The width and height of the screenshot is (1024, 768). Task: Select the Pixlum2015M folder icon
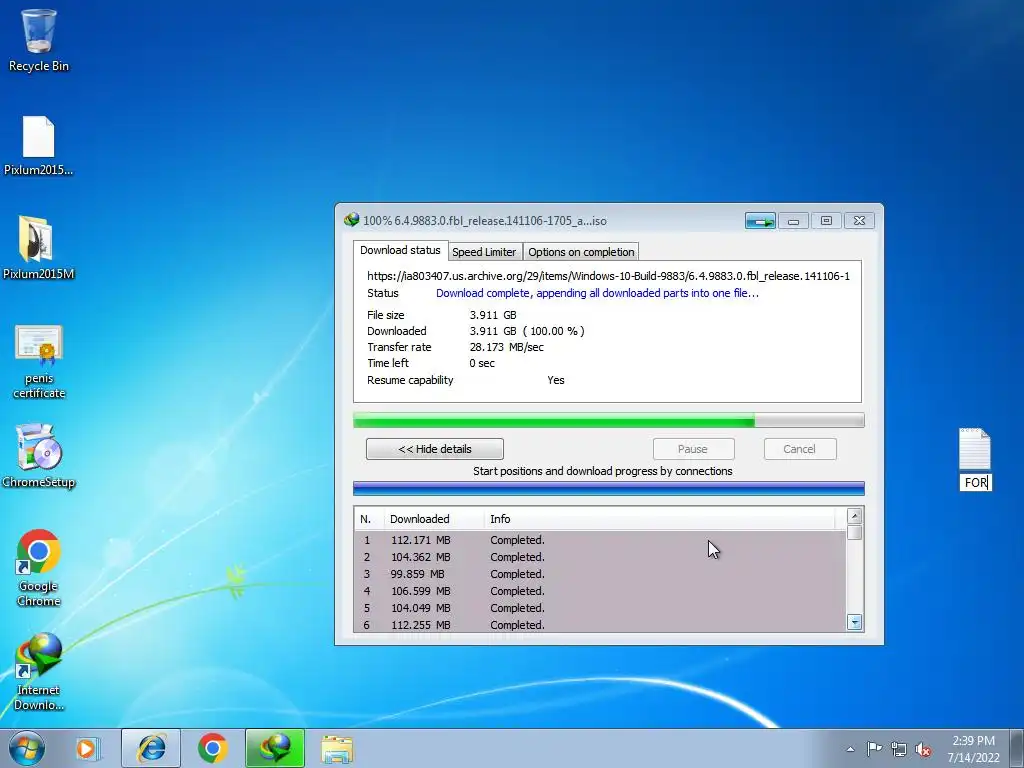39,248
